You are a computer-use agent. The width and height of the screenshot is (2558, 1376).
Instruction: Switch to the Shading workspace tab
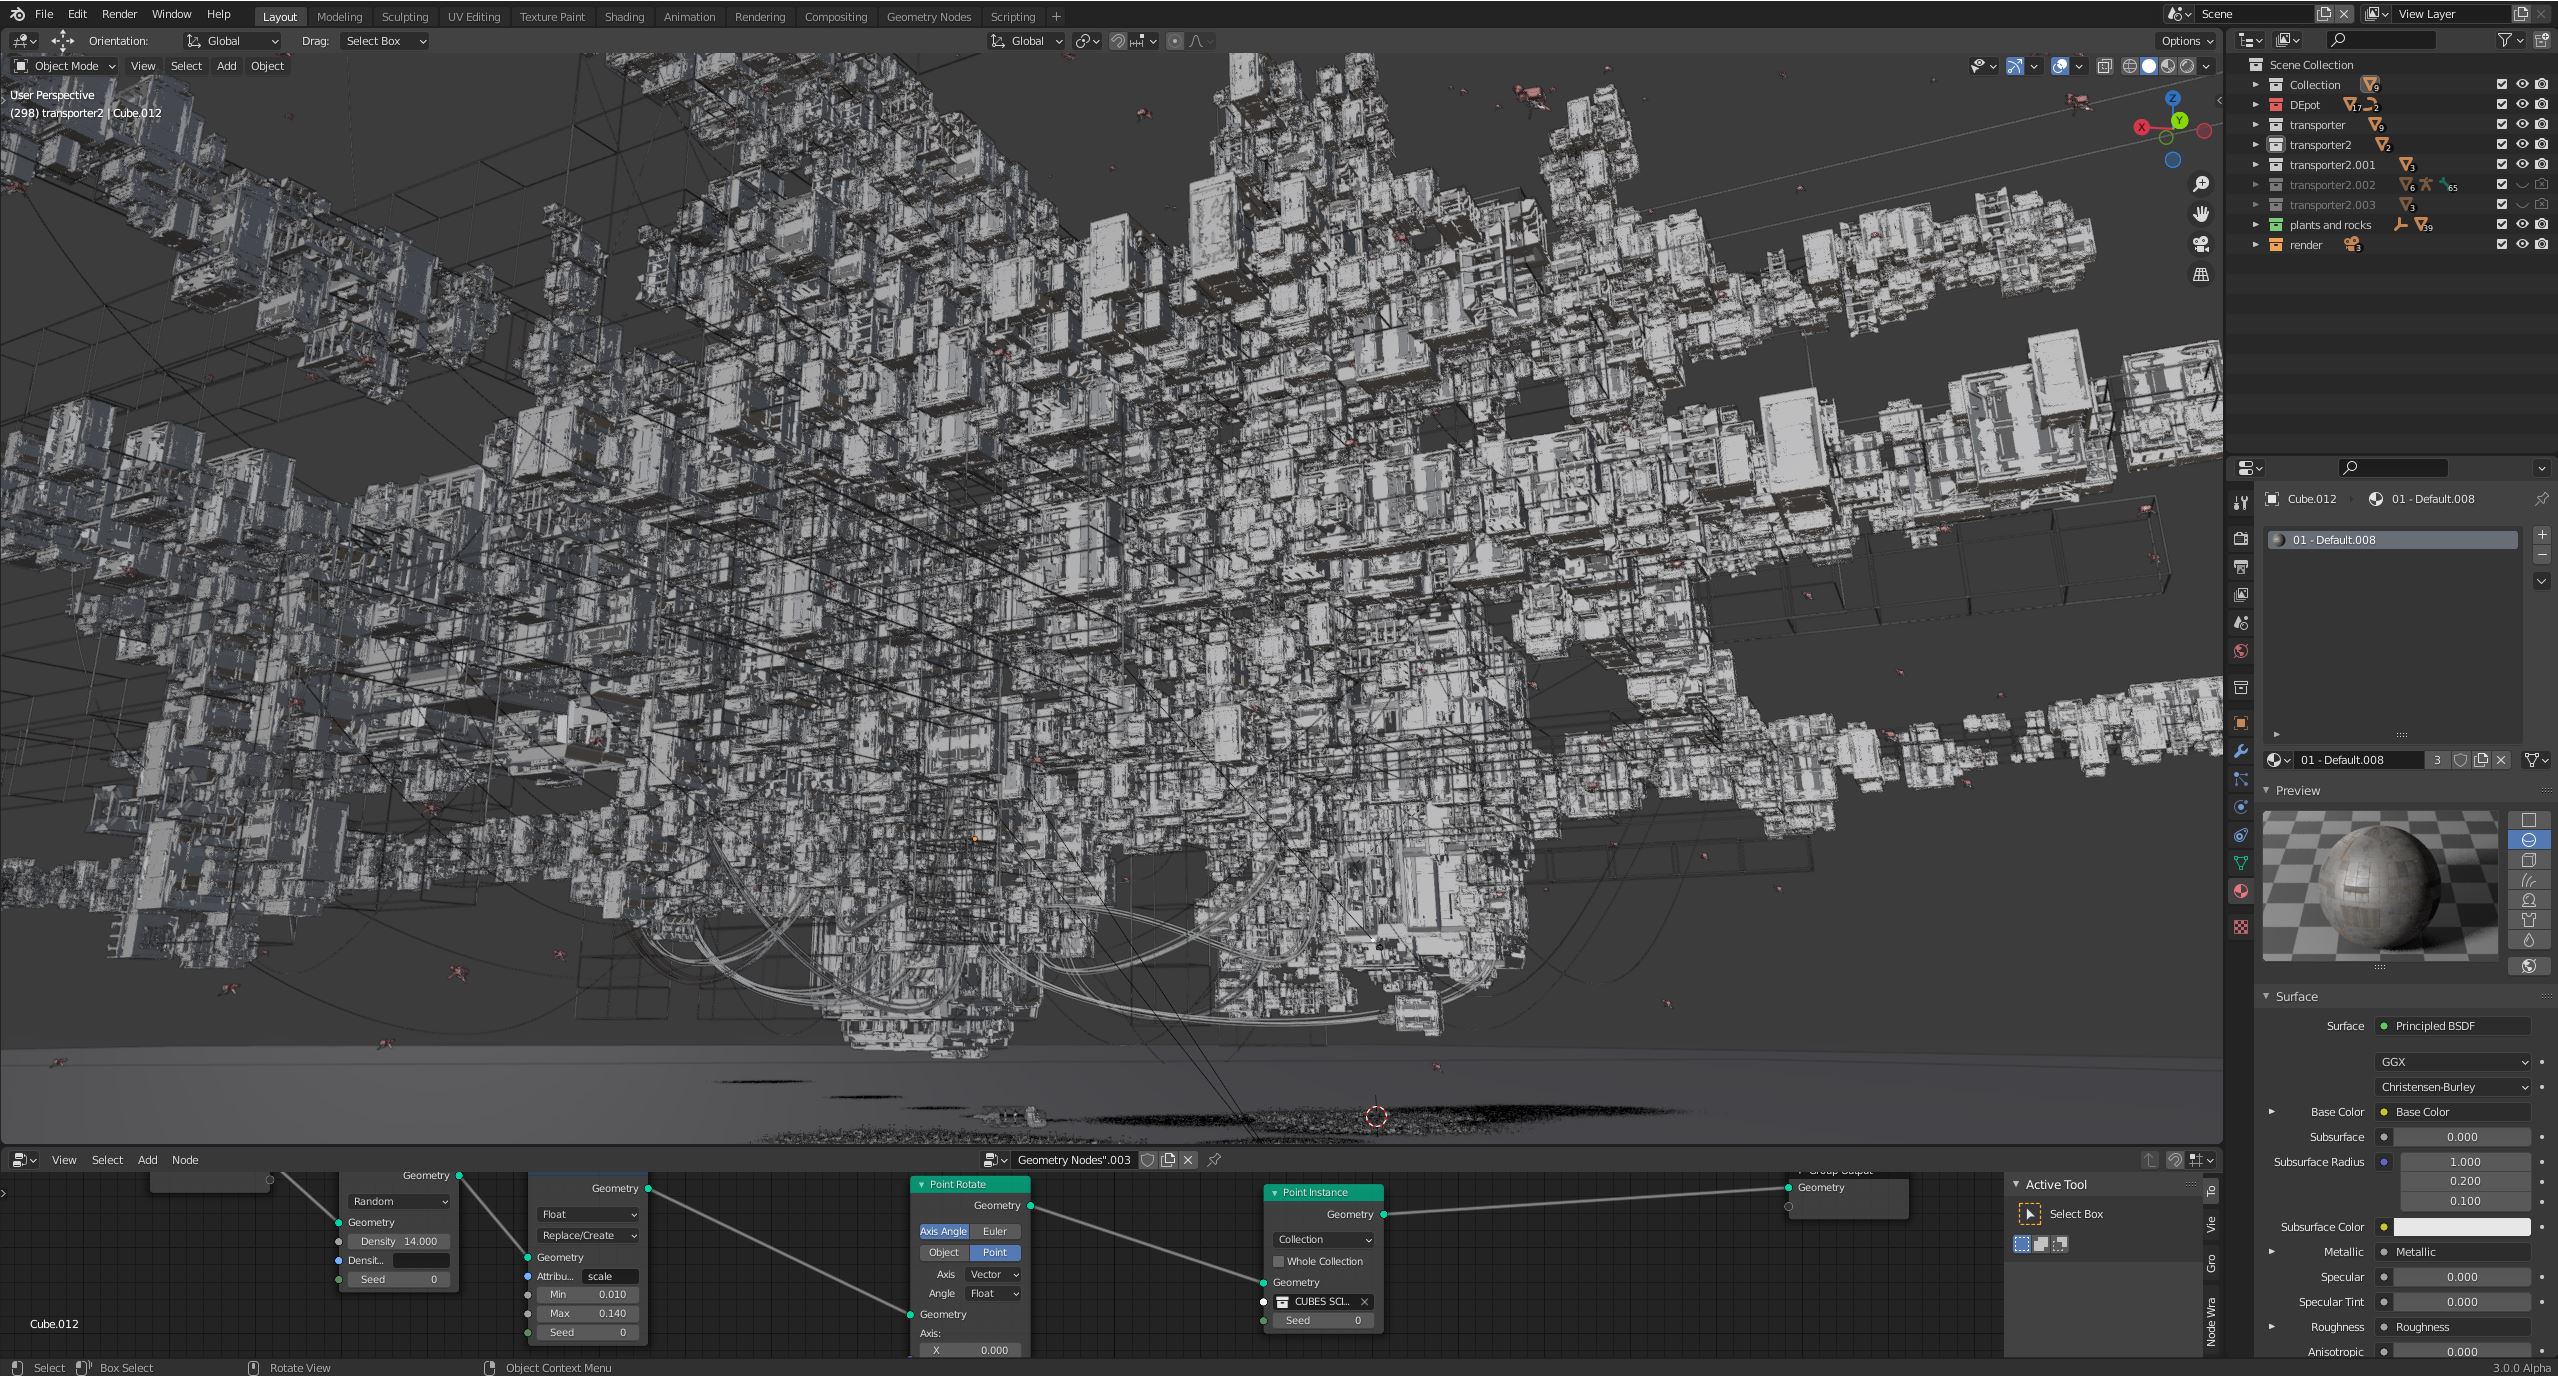click(x=624, y=17)
